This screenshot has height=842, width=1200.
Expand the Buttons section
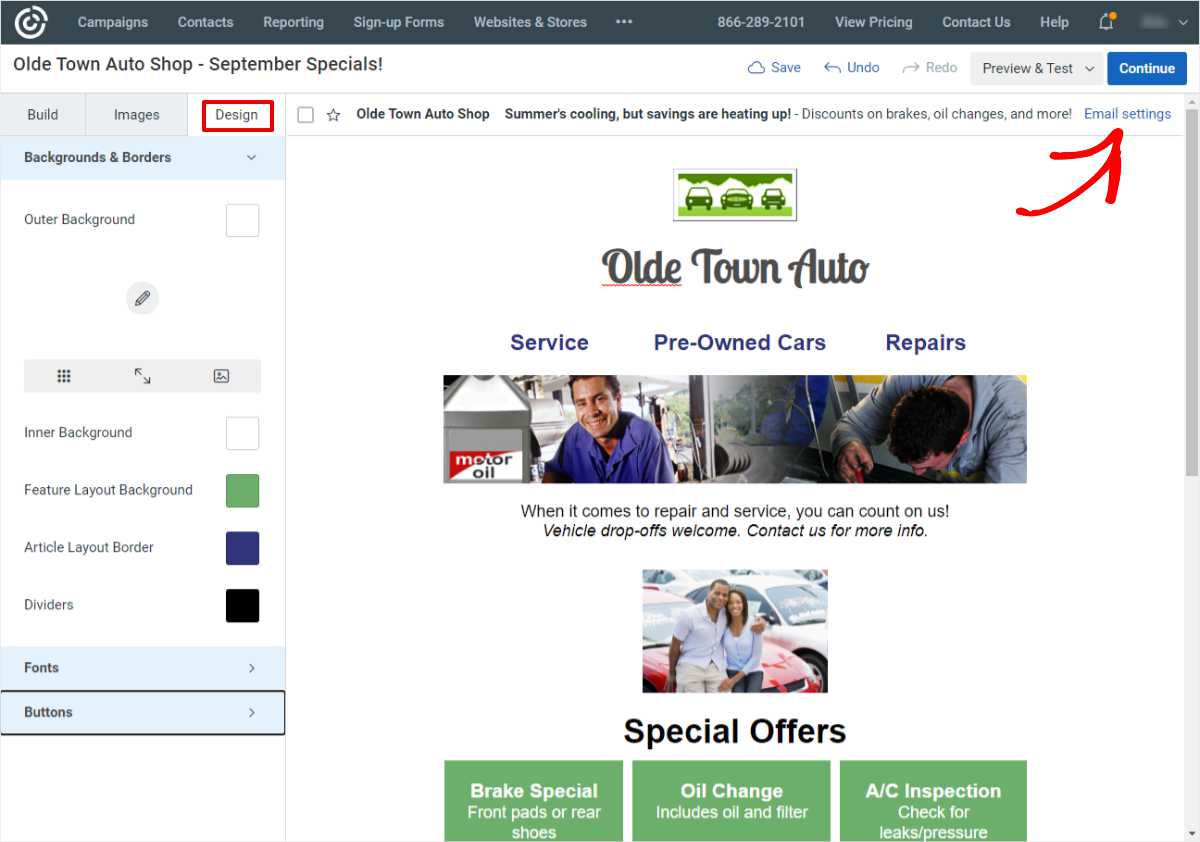pos(142,712)
